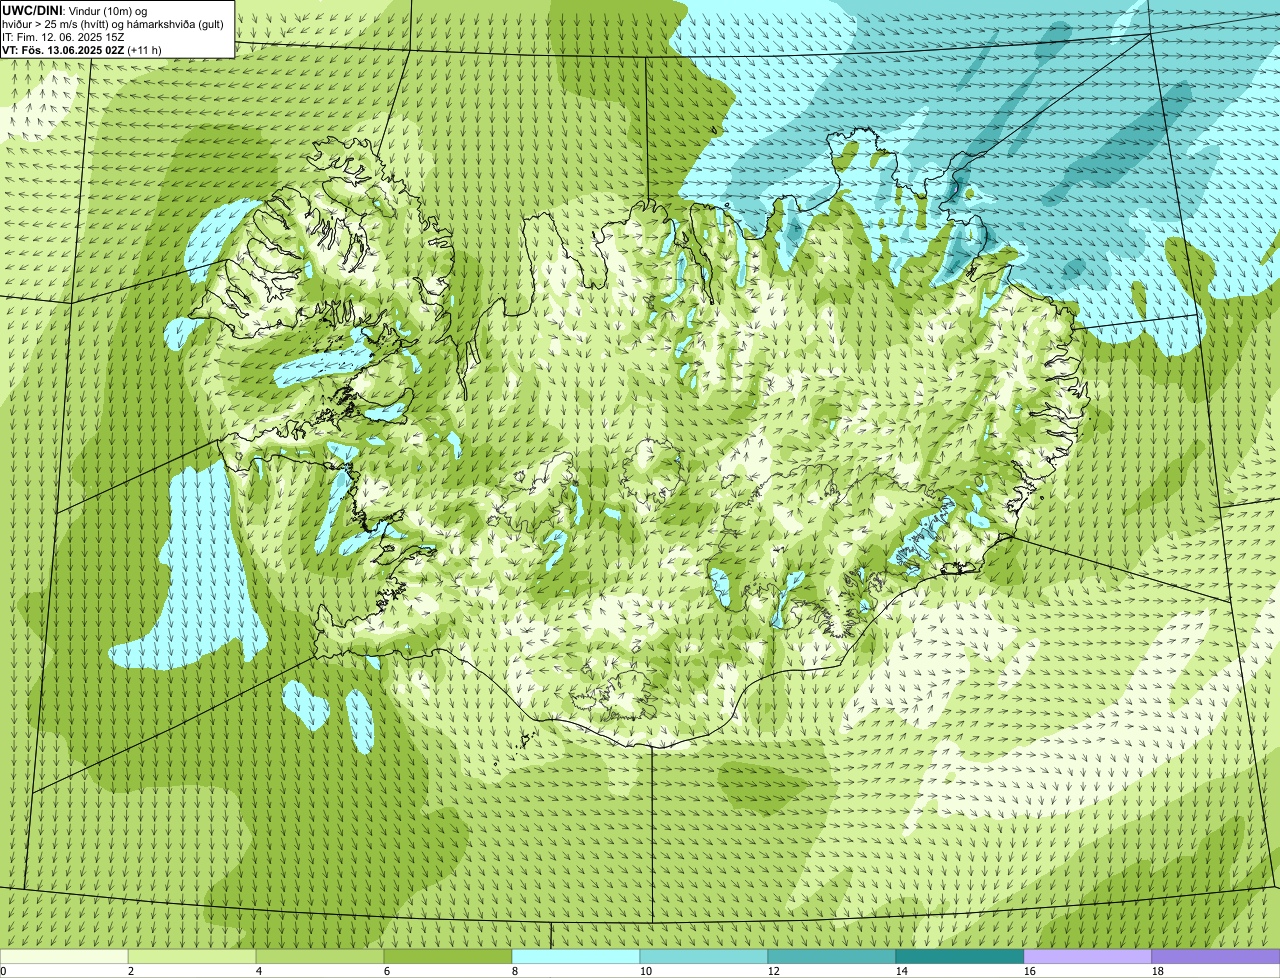This screenshot has width=1280, height=978.
Task: Click the 12–14 m/s teal legend swatch
Action: 832,957
